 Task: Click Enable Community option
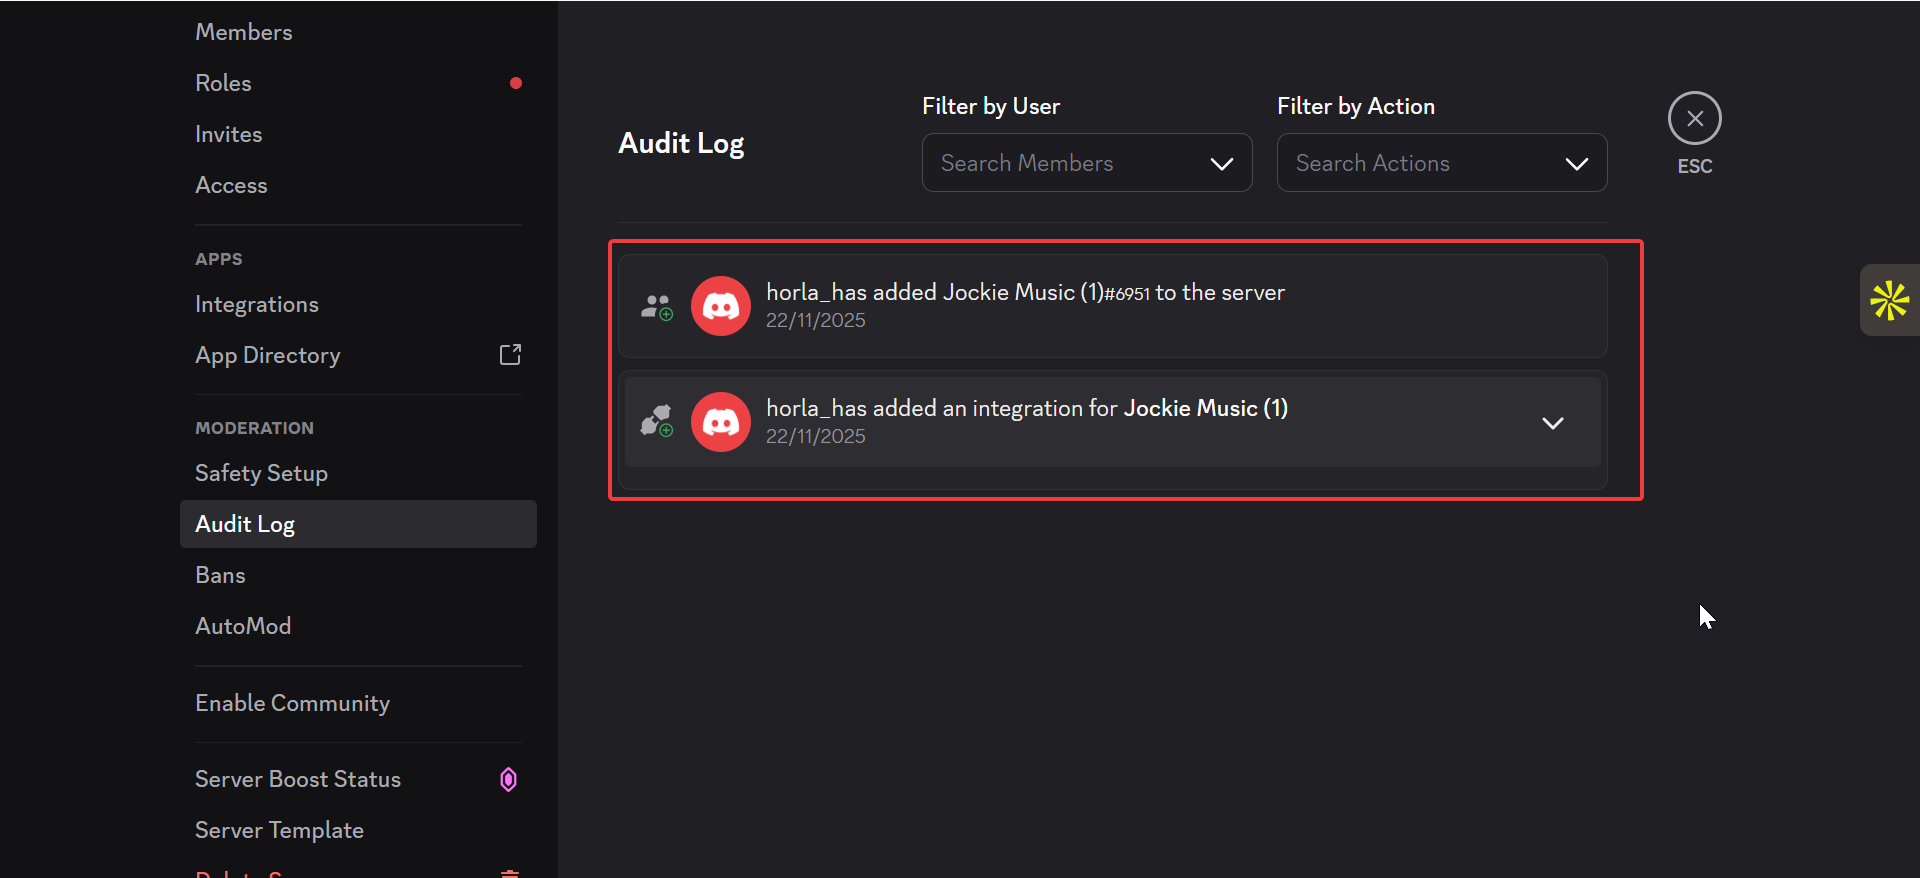coord(292,703)
